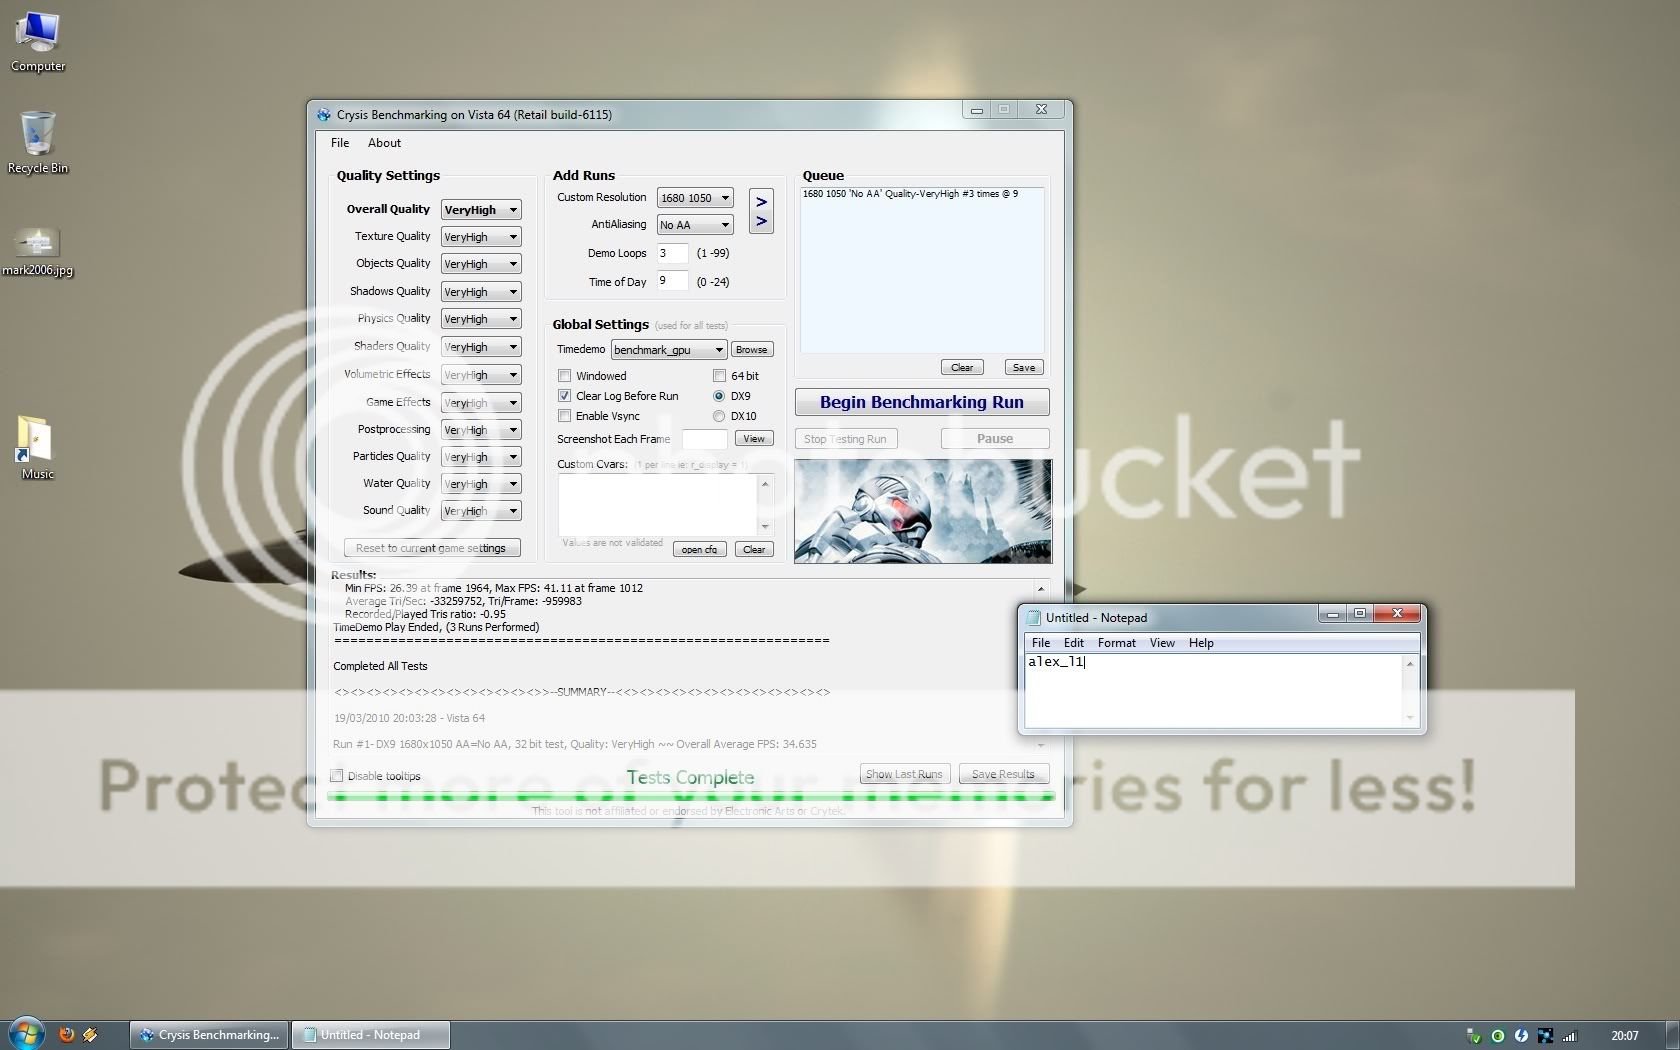
Task: Save the Queue
Action: 1024,368
